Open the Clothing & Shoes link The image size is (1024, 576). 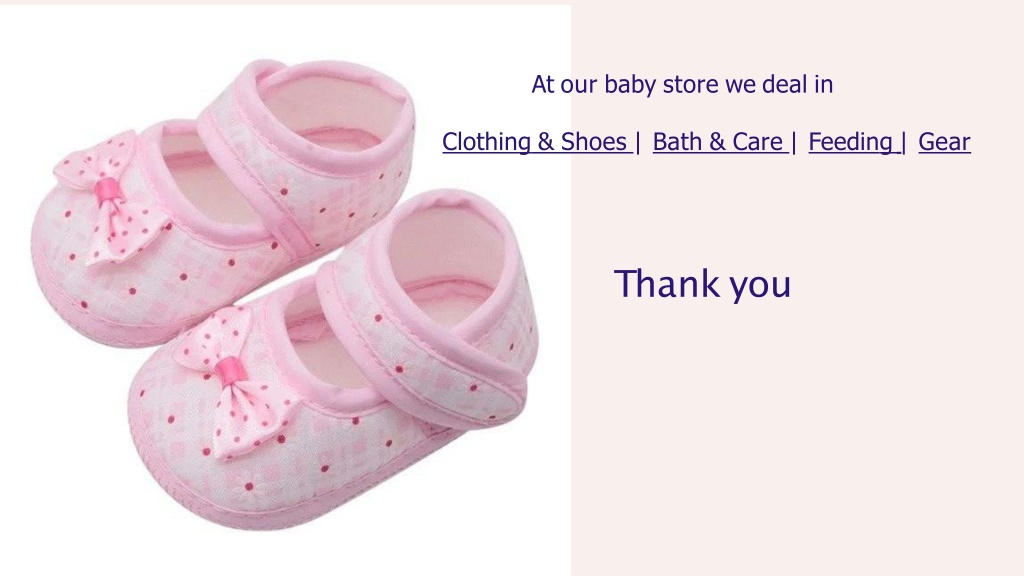tap(537, 142)
